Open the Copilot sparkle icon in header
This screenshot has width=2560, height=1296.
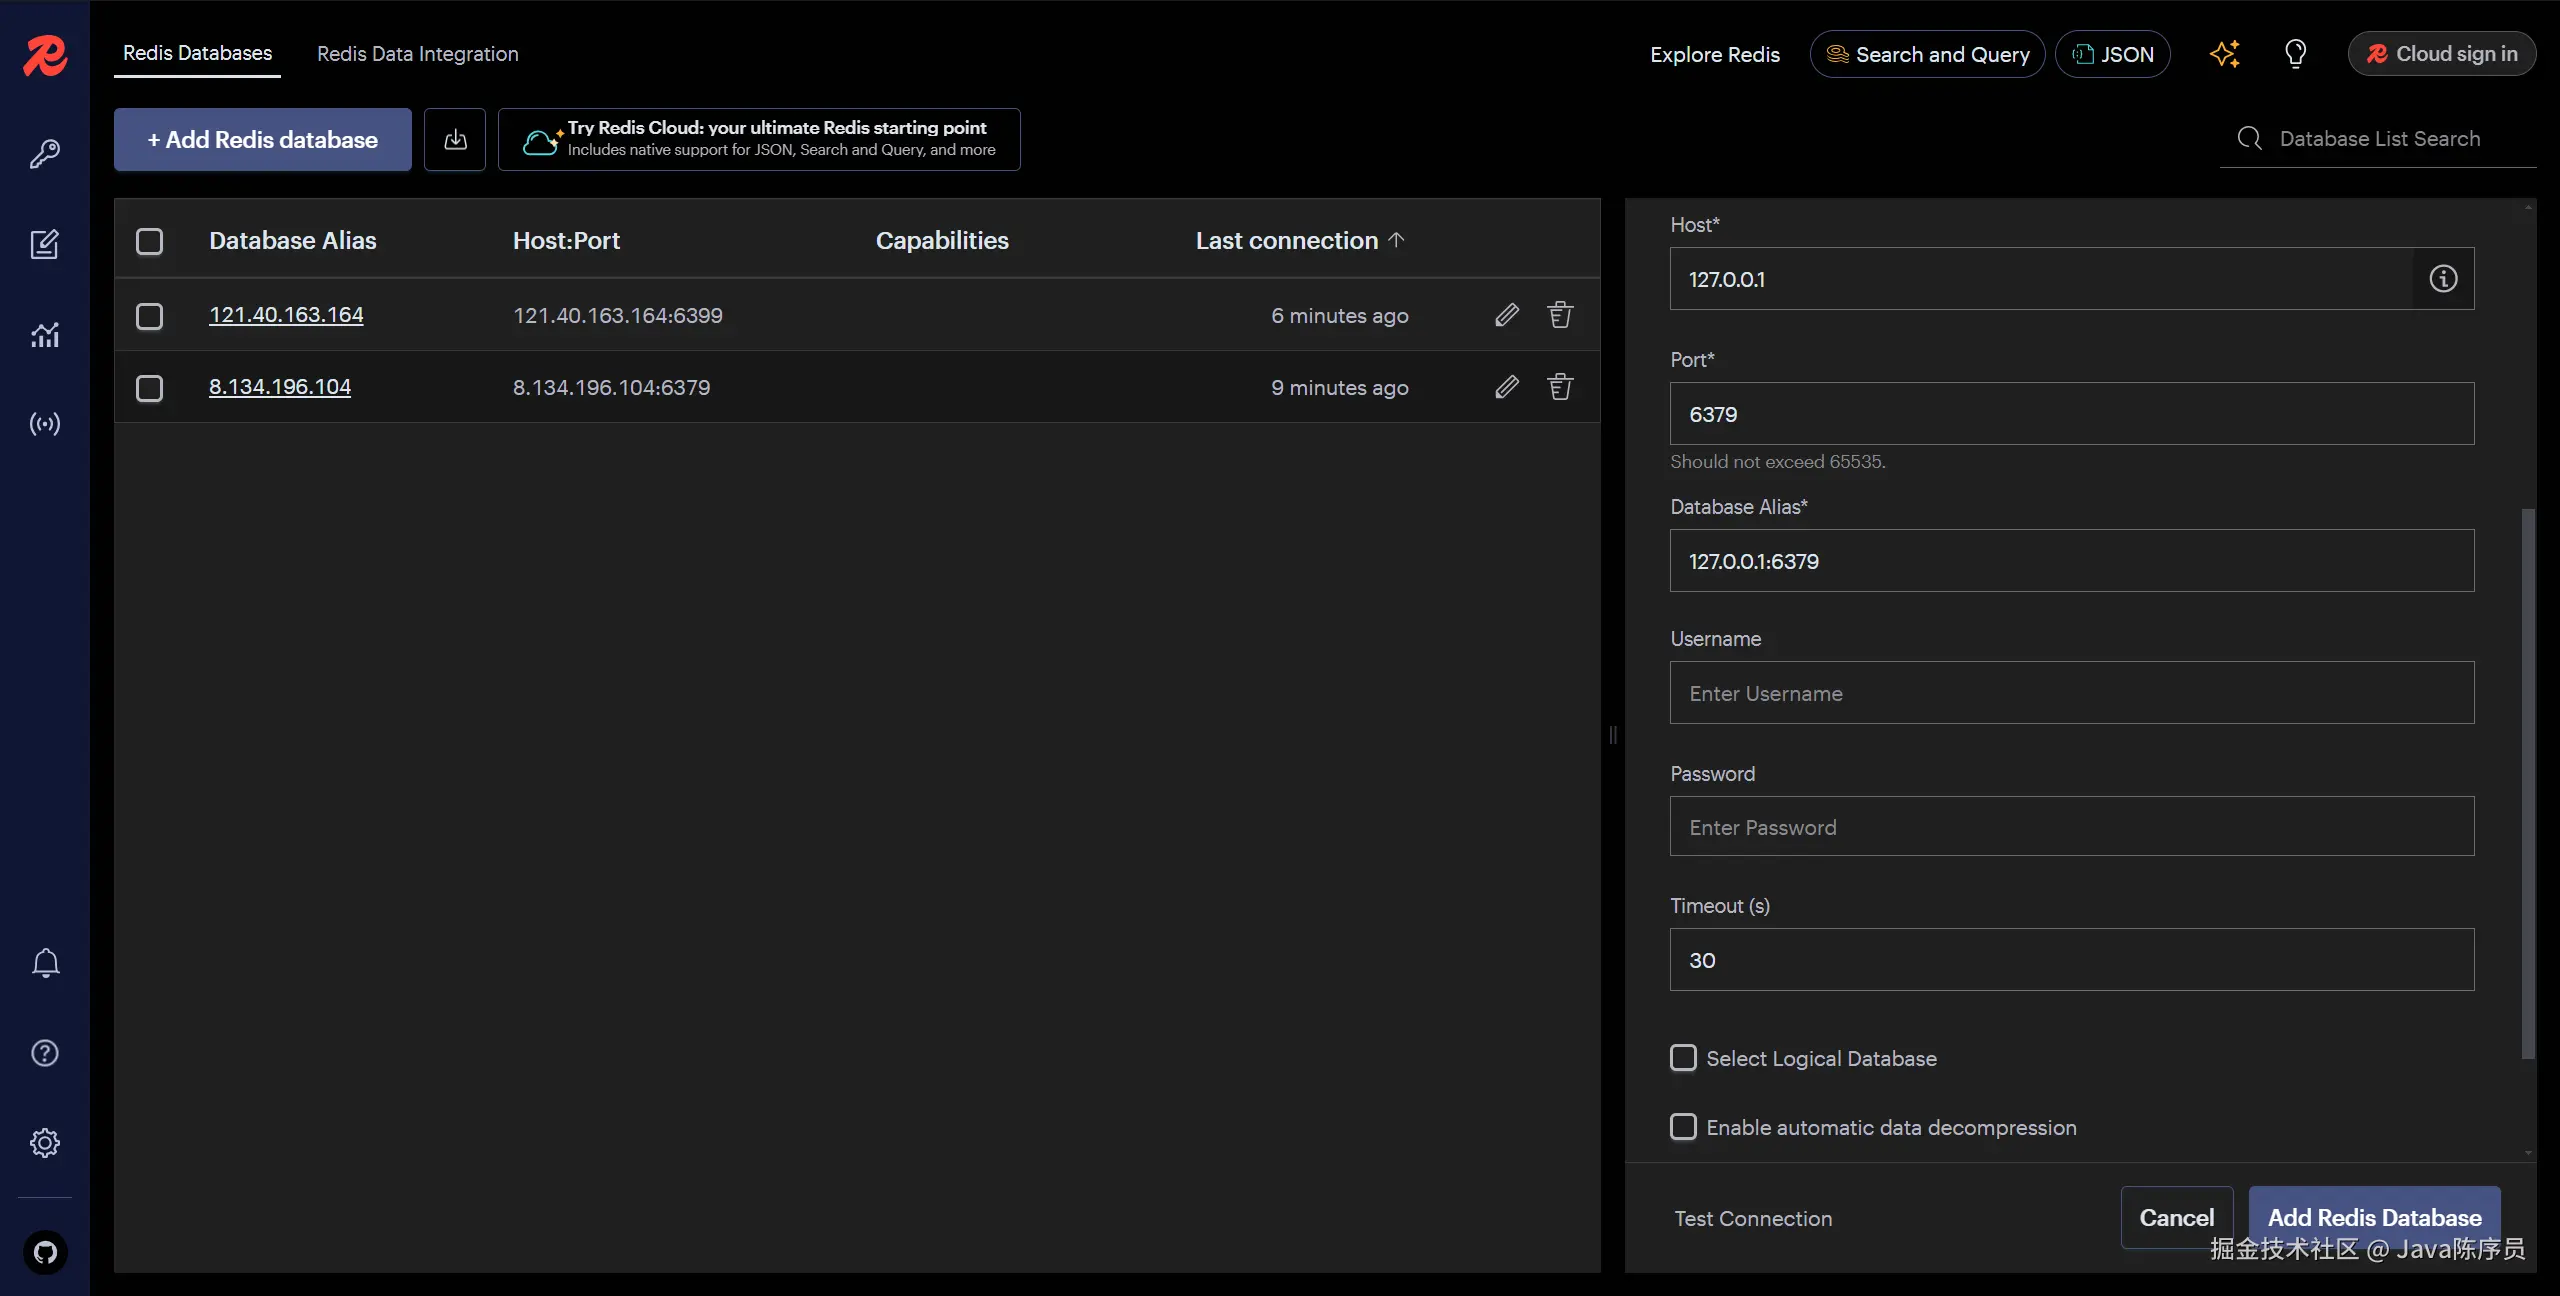(2224, 54)
